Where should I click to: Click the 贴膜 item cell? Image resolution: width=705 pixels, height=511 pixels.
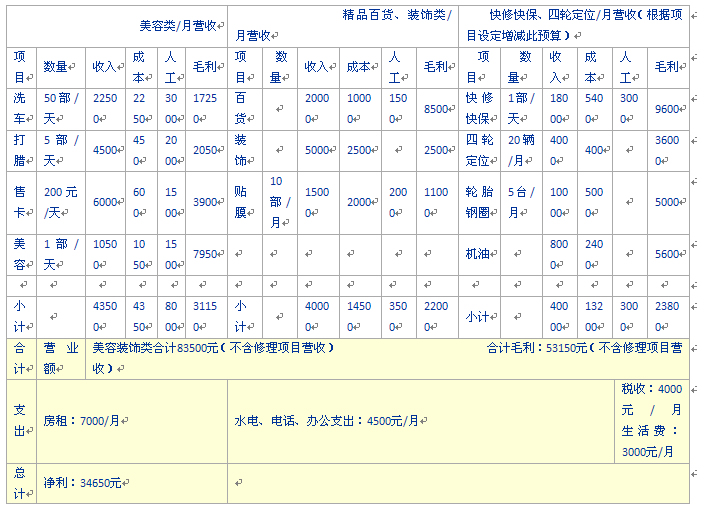243,202
